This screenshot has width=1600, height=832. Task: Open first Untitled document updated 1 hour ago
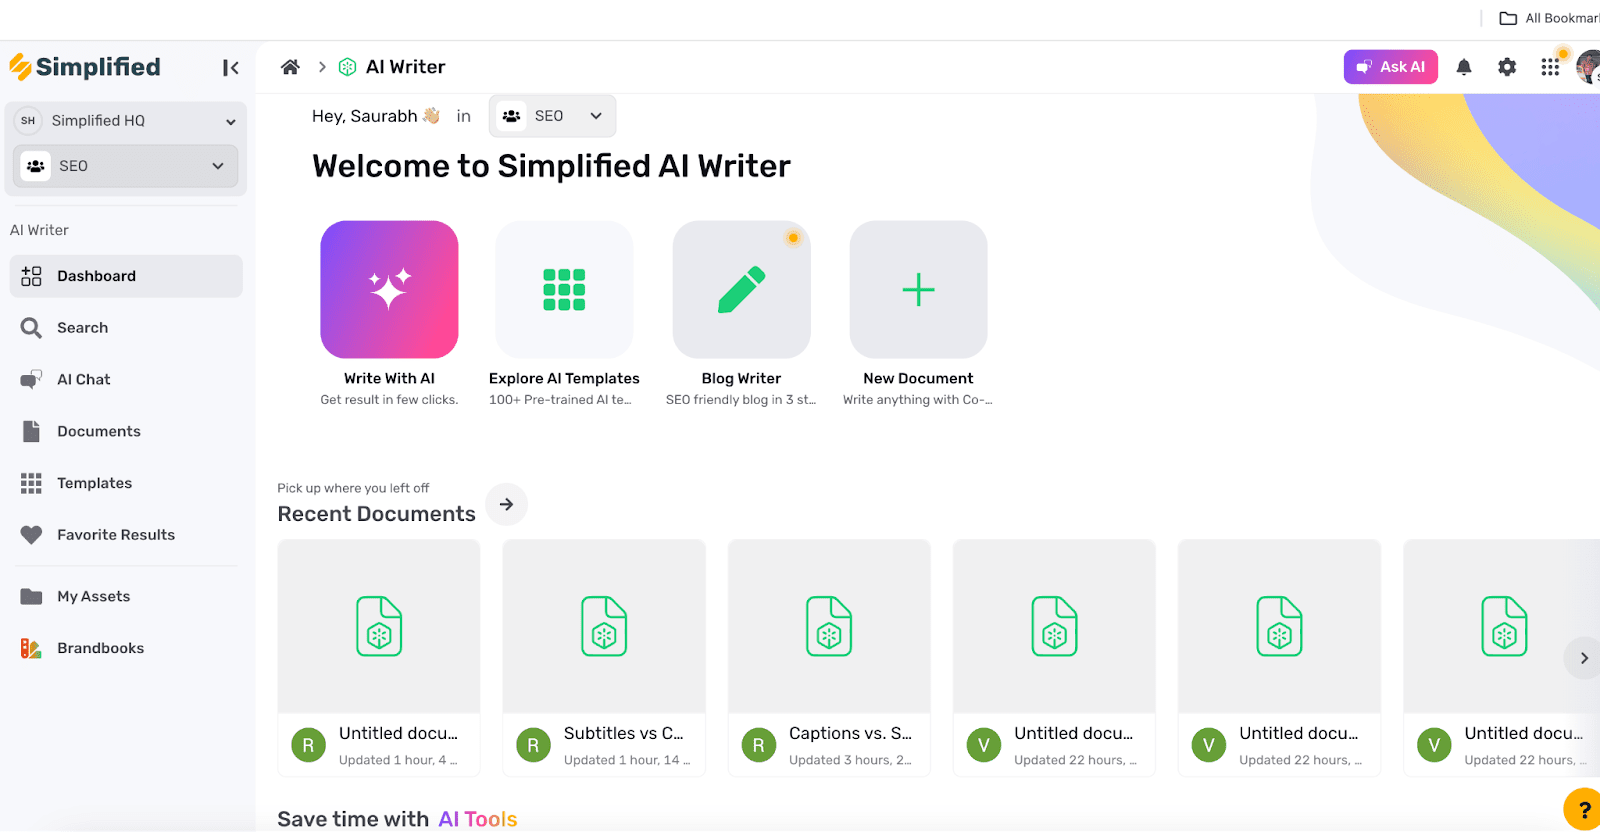[x=379, y=658]
